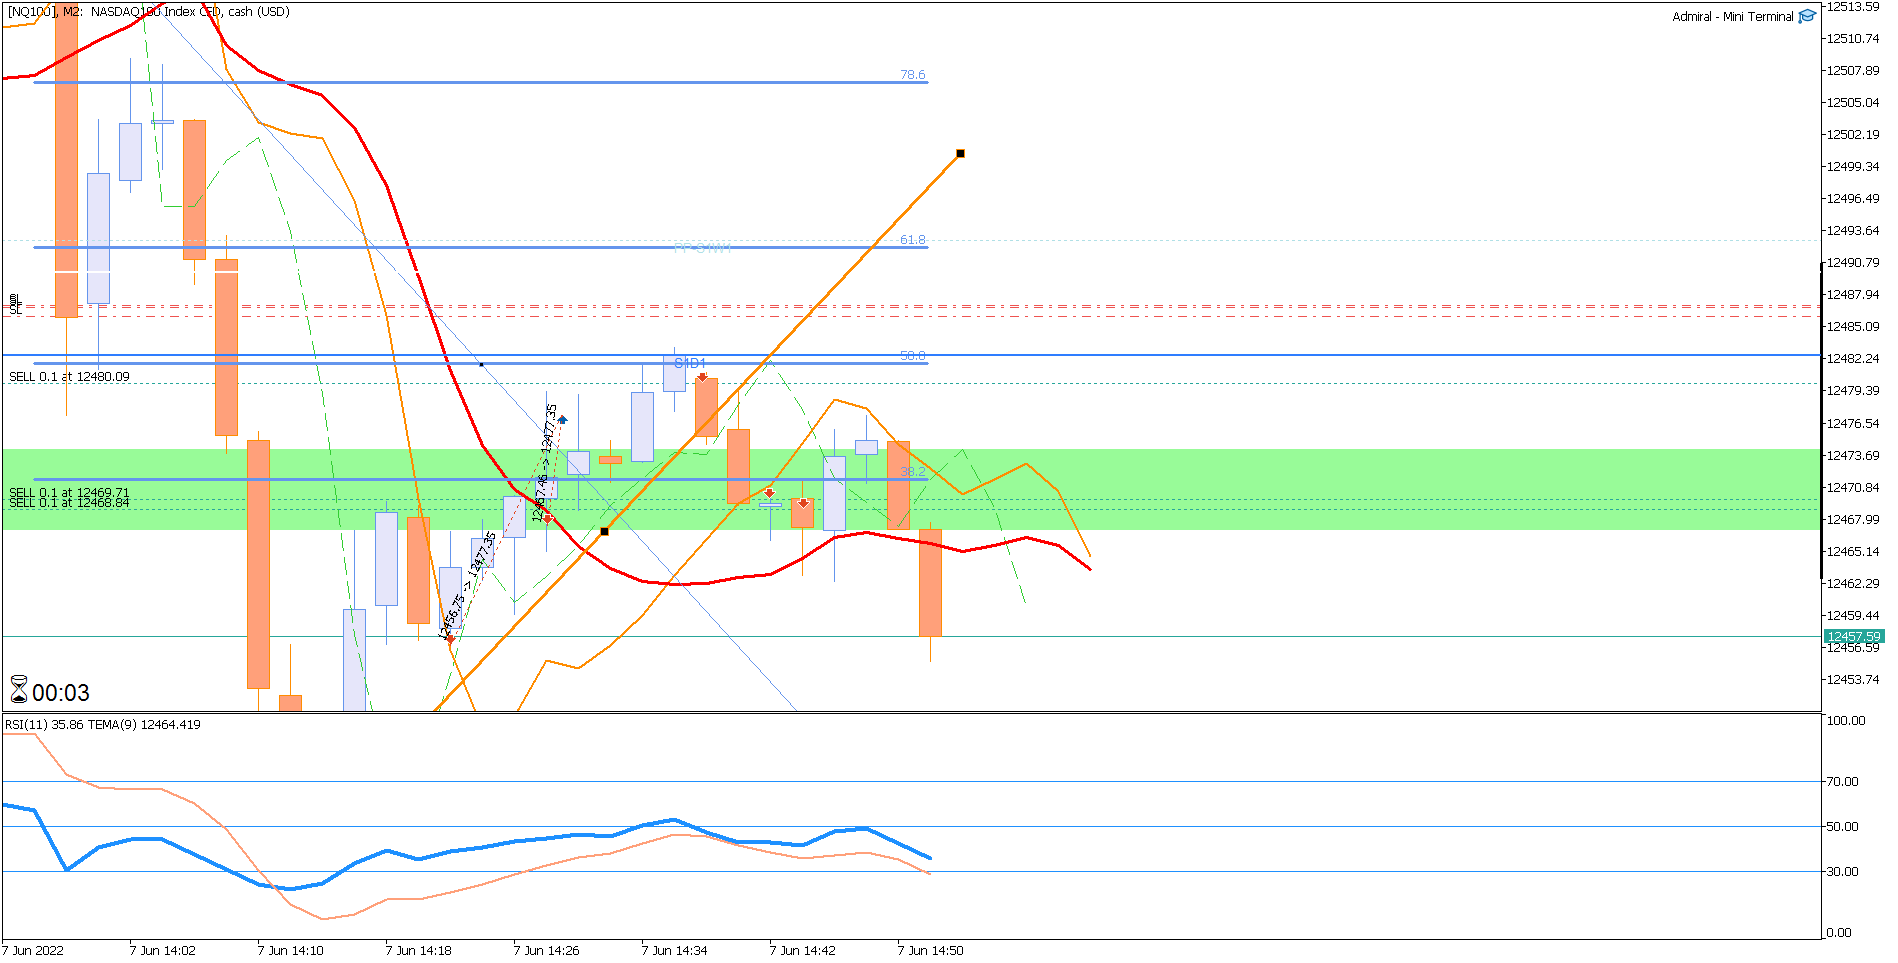Select the black upper anchor of orange trend line

click(960, 153)
